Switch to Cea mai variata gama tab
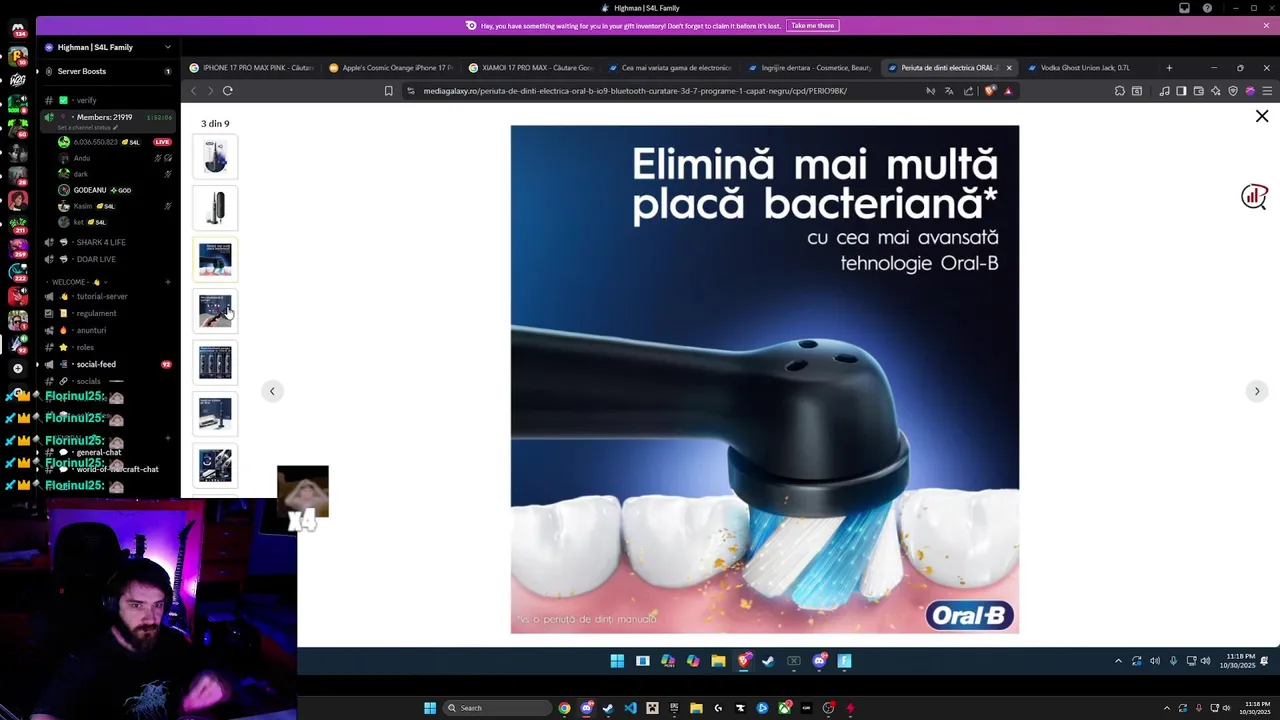Image resolution: width=1280 pixels, height=720 pixels. (672, 68)
